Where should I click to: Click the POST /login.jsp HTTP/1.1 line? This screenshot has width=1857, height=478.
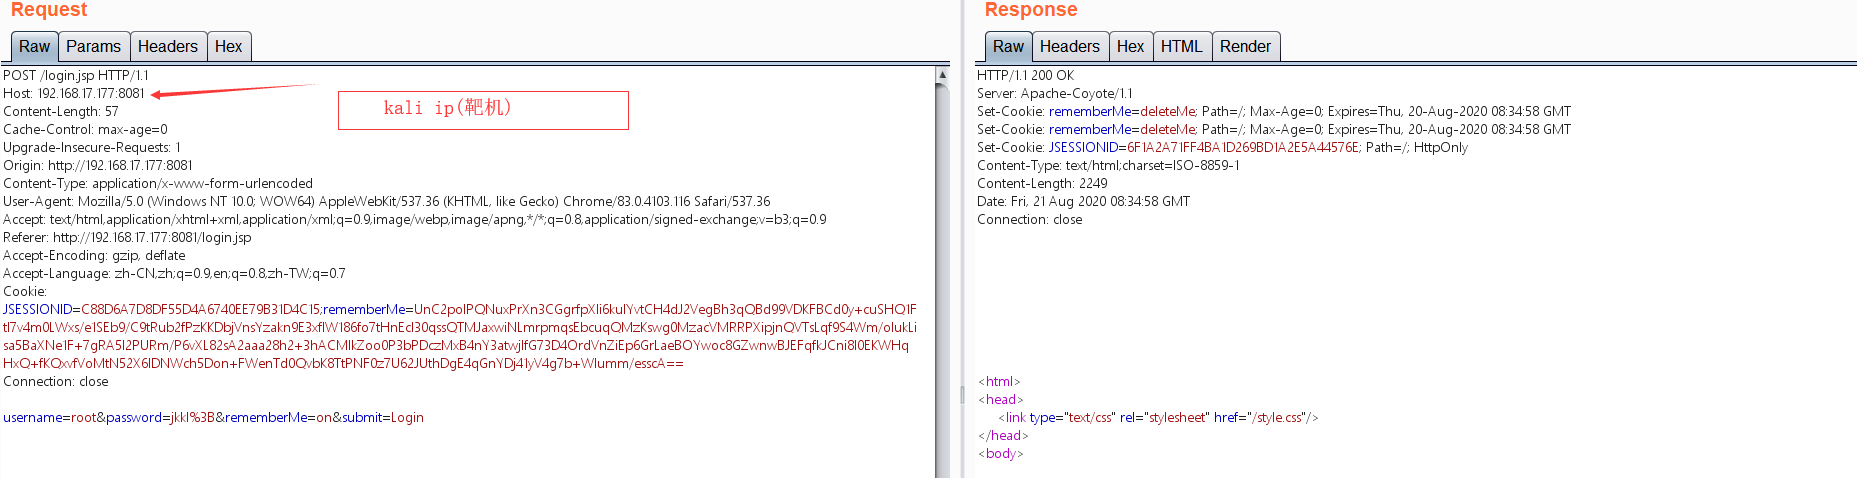(x=76, y=75)
